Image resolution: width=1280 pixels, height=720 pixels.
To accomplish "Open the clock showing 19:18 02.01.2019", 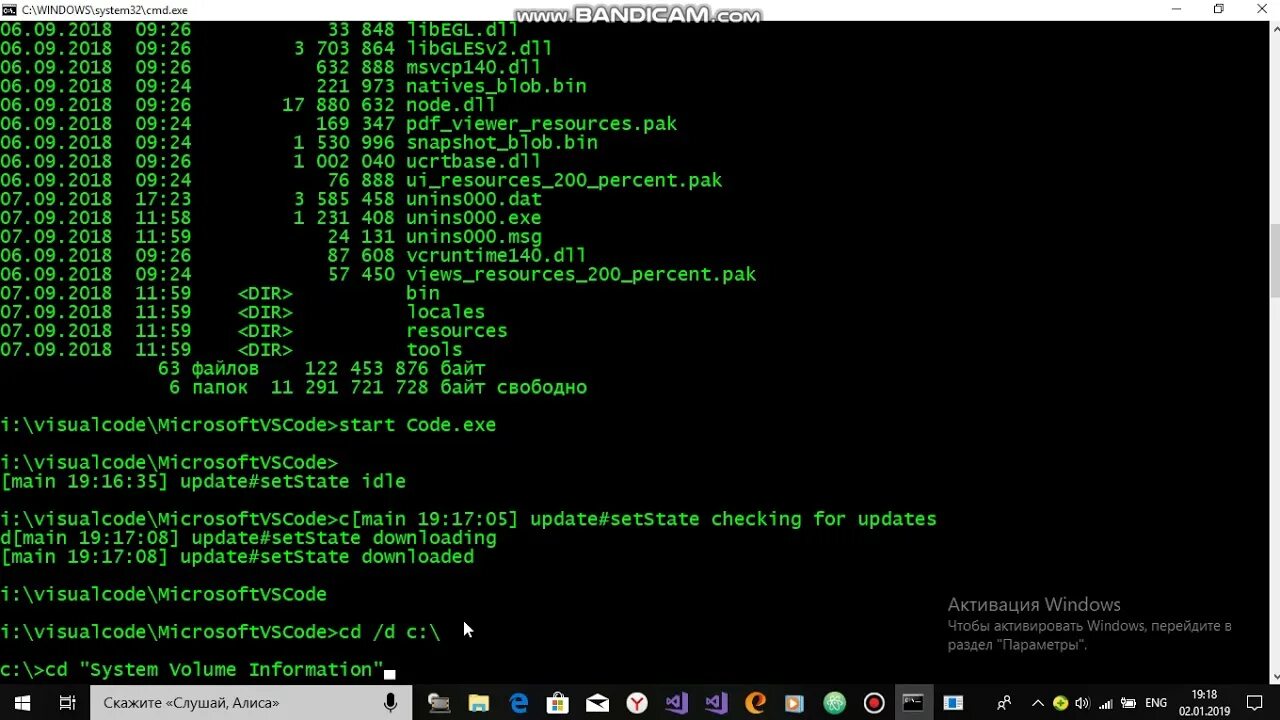I will point(1205,703).
